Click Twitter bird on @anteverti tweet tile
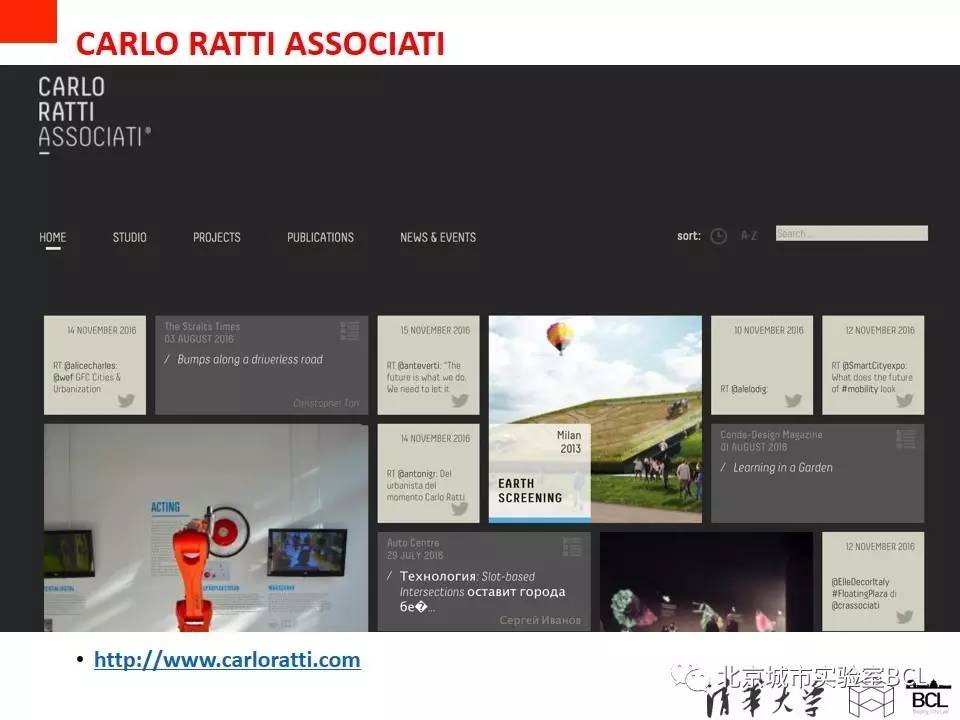Screen dimensions: 960x720 tap(460, 400)
